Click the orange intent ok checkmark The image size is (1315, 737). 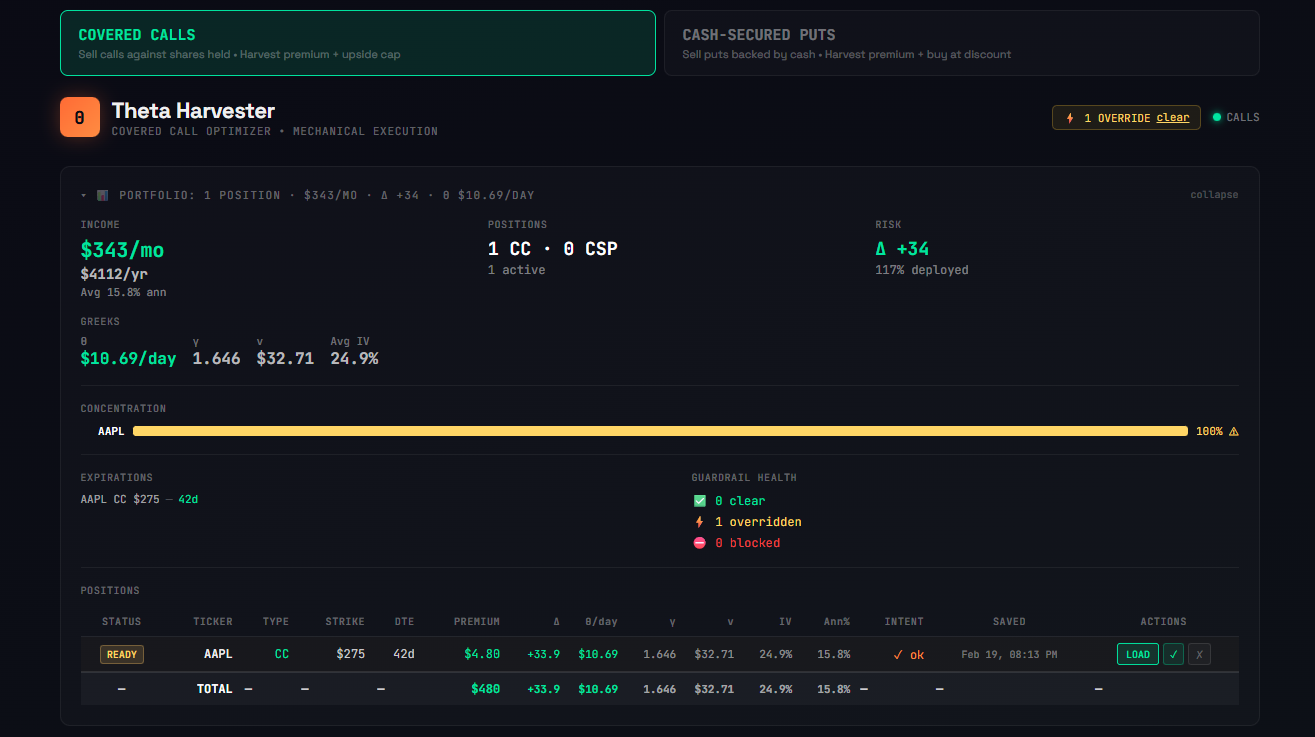click(898, 655)
